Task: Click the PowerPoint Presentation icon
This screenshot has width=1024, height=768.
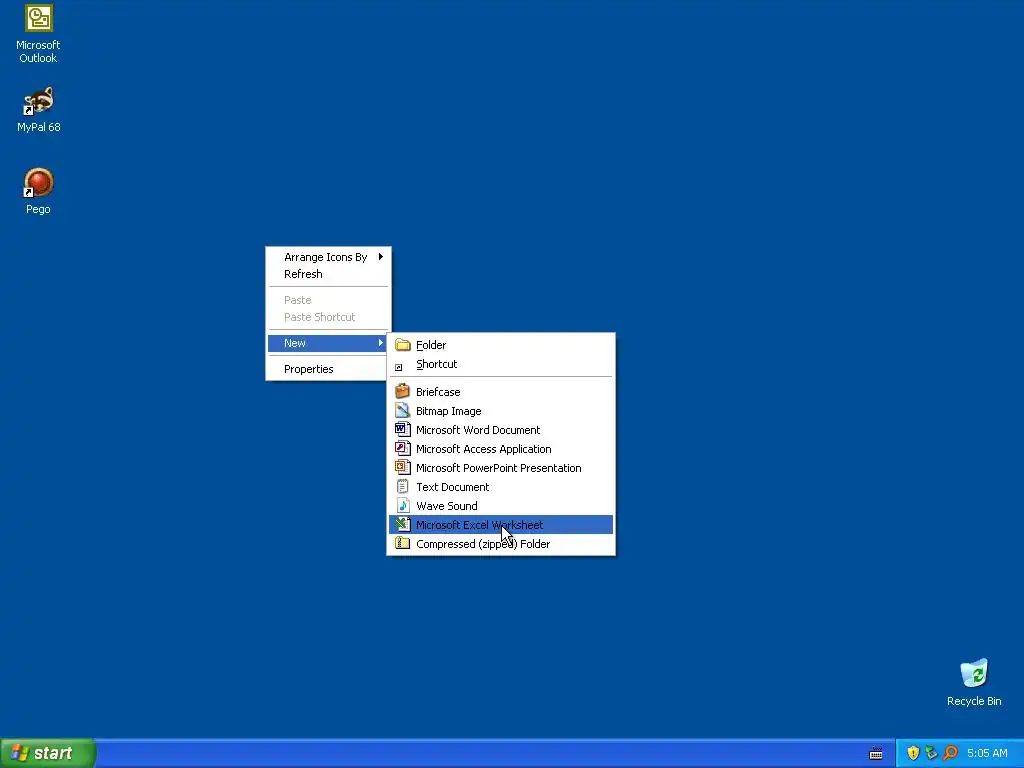Action: click(x=403, y=467)
